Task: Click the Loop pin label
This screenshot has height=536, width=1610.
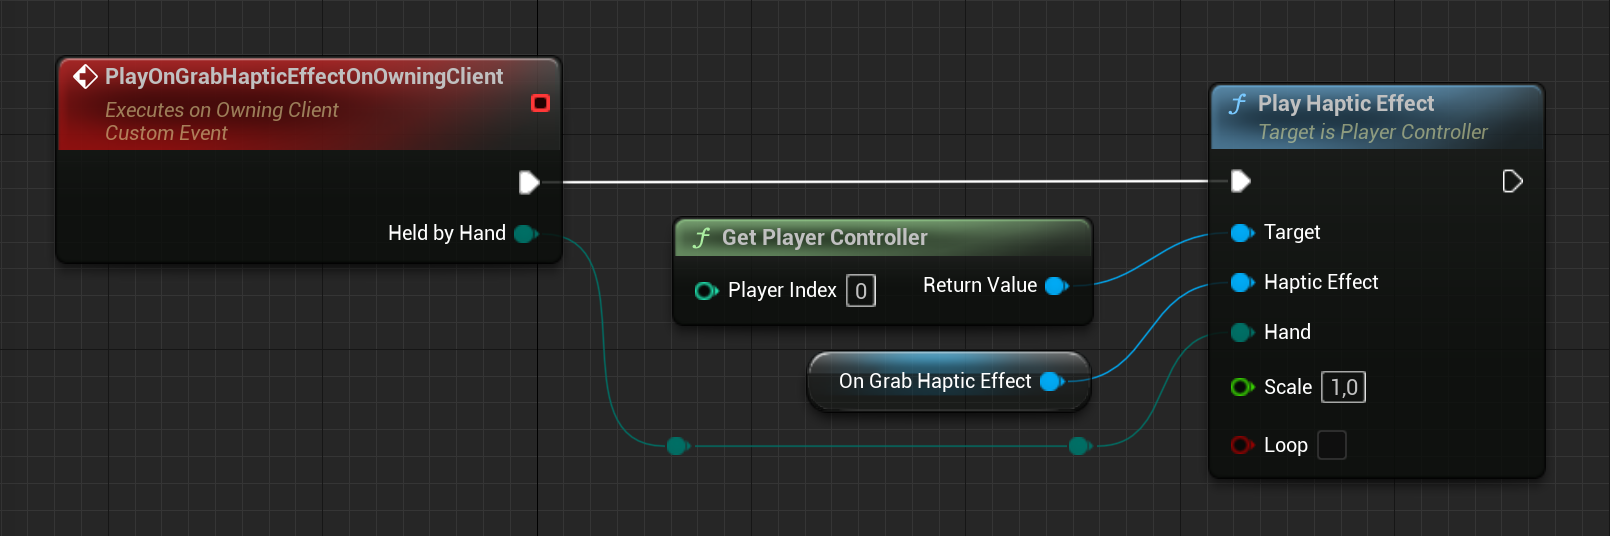Action: click(x=1286, y=445)
